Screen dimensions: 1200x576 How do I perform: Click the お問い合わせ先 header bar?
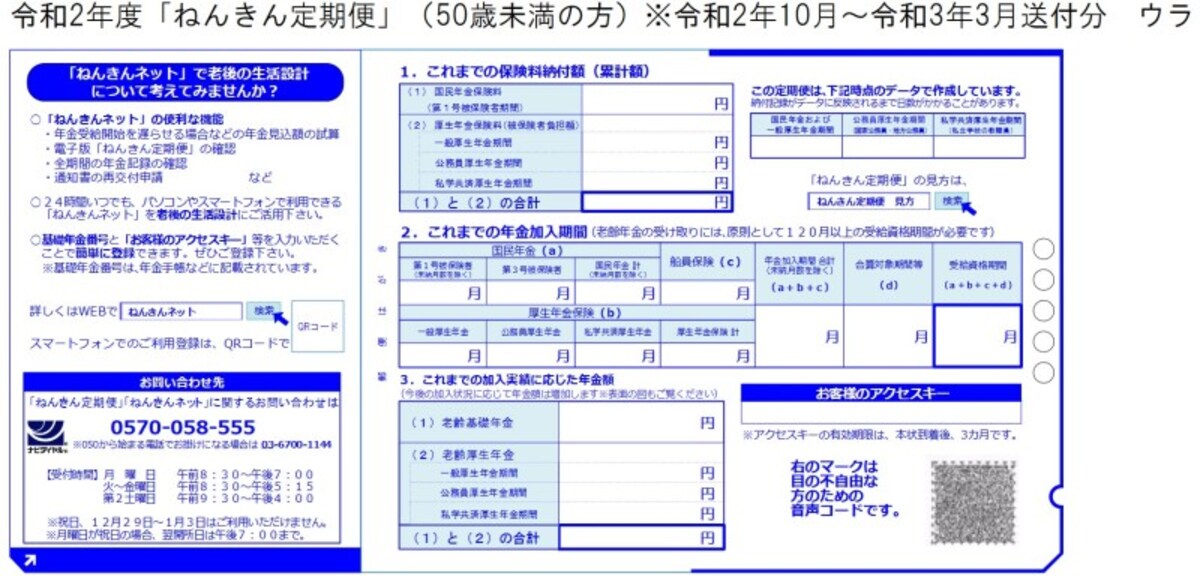click(183, 382)
